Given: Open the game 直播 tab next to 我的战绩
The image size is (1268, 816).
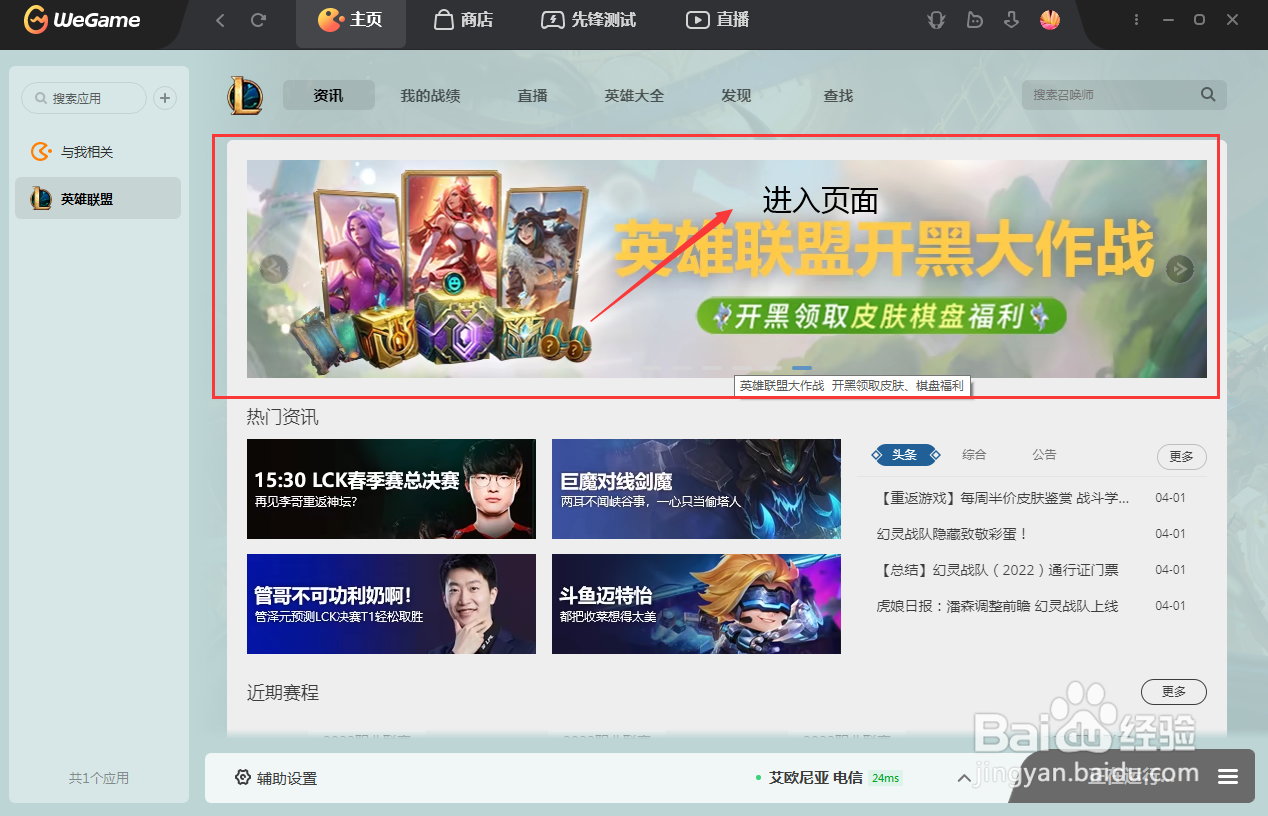Looking at the screenshot, I should pyautogui.click(x=532, y=96).
